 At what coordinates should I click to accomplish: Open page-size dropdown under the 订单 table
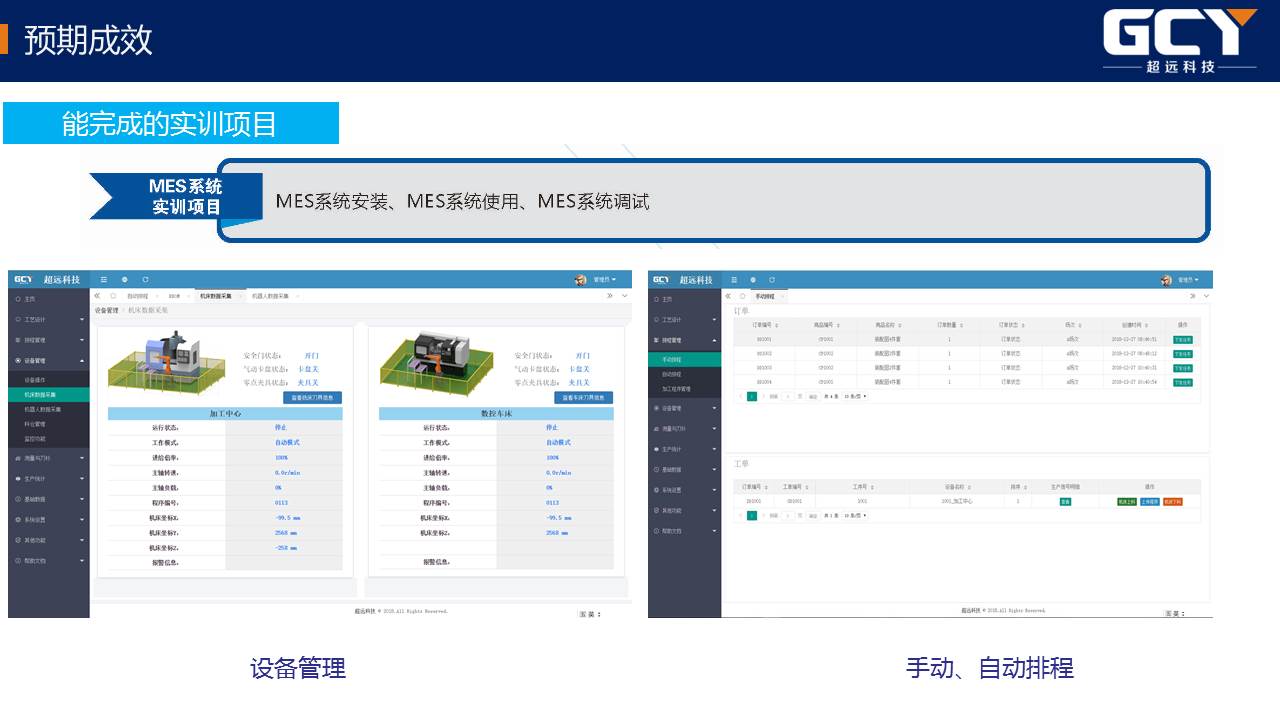(x=855, y=396)
